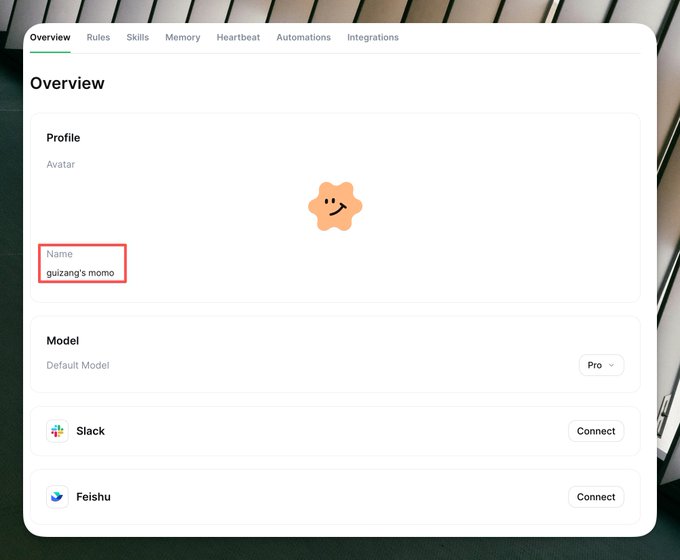Switch to the Overview tab

click(50, 37)
